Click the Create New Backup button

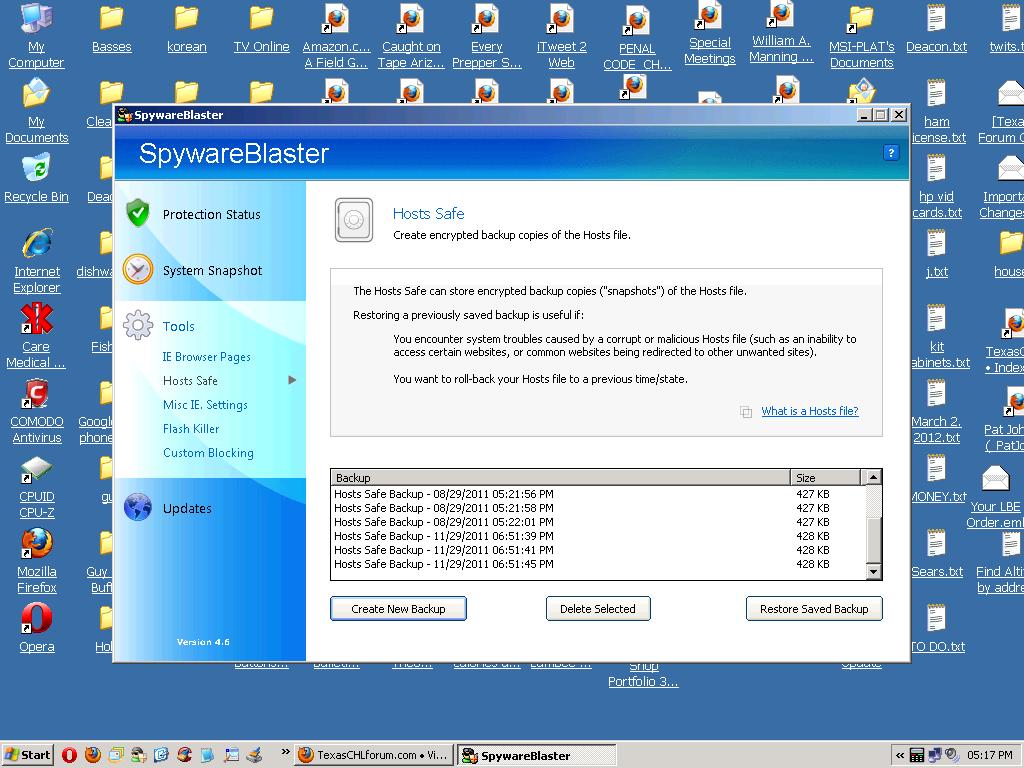pos(398,609)
